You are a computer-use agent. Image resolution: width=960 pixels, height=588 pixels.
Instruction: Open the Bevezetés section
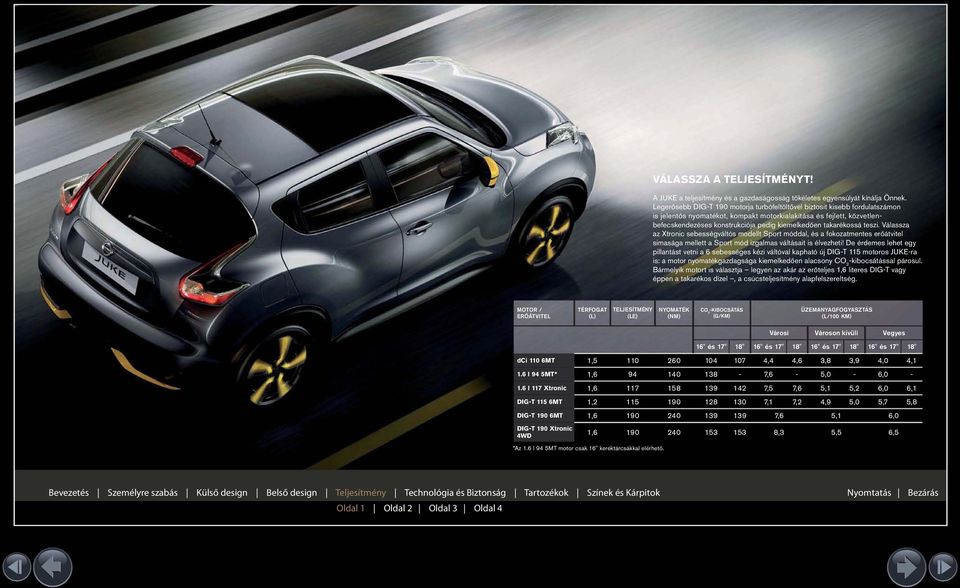(x=69, y=492)
